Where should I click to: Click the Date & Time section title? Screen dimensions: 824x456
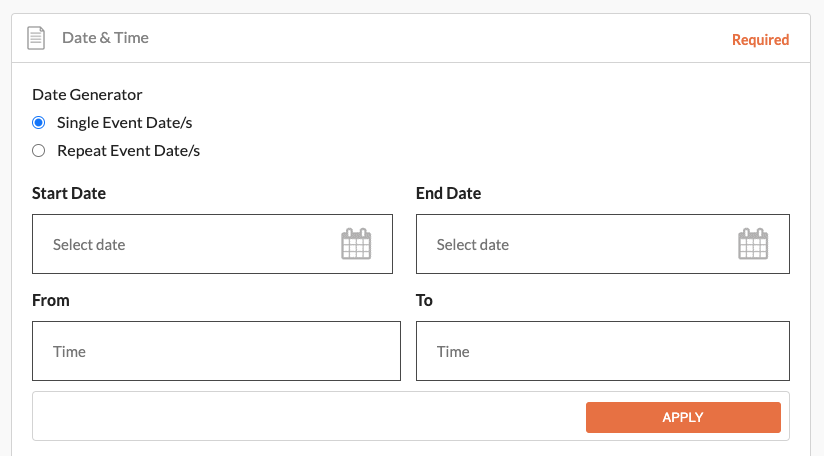[x=105, y=38]
